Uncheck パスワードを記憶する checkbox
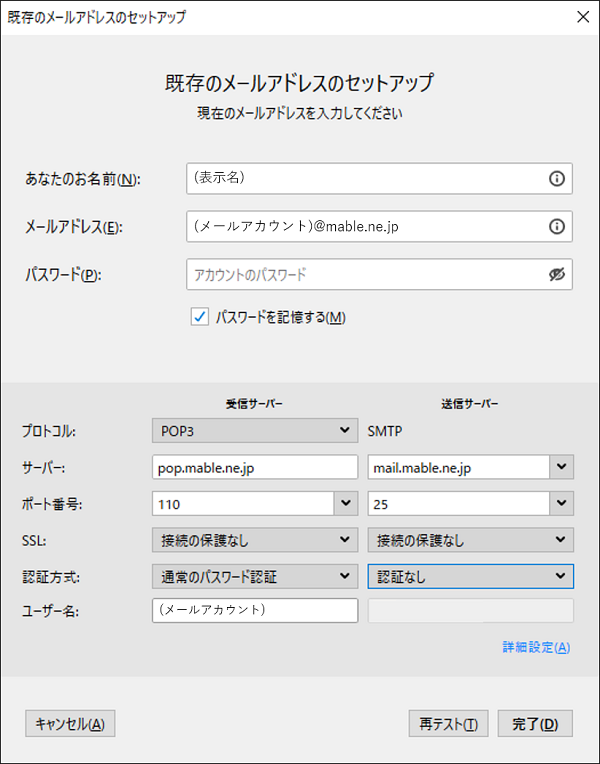This screenshot has height=764, width=600. [200, 317]
